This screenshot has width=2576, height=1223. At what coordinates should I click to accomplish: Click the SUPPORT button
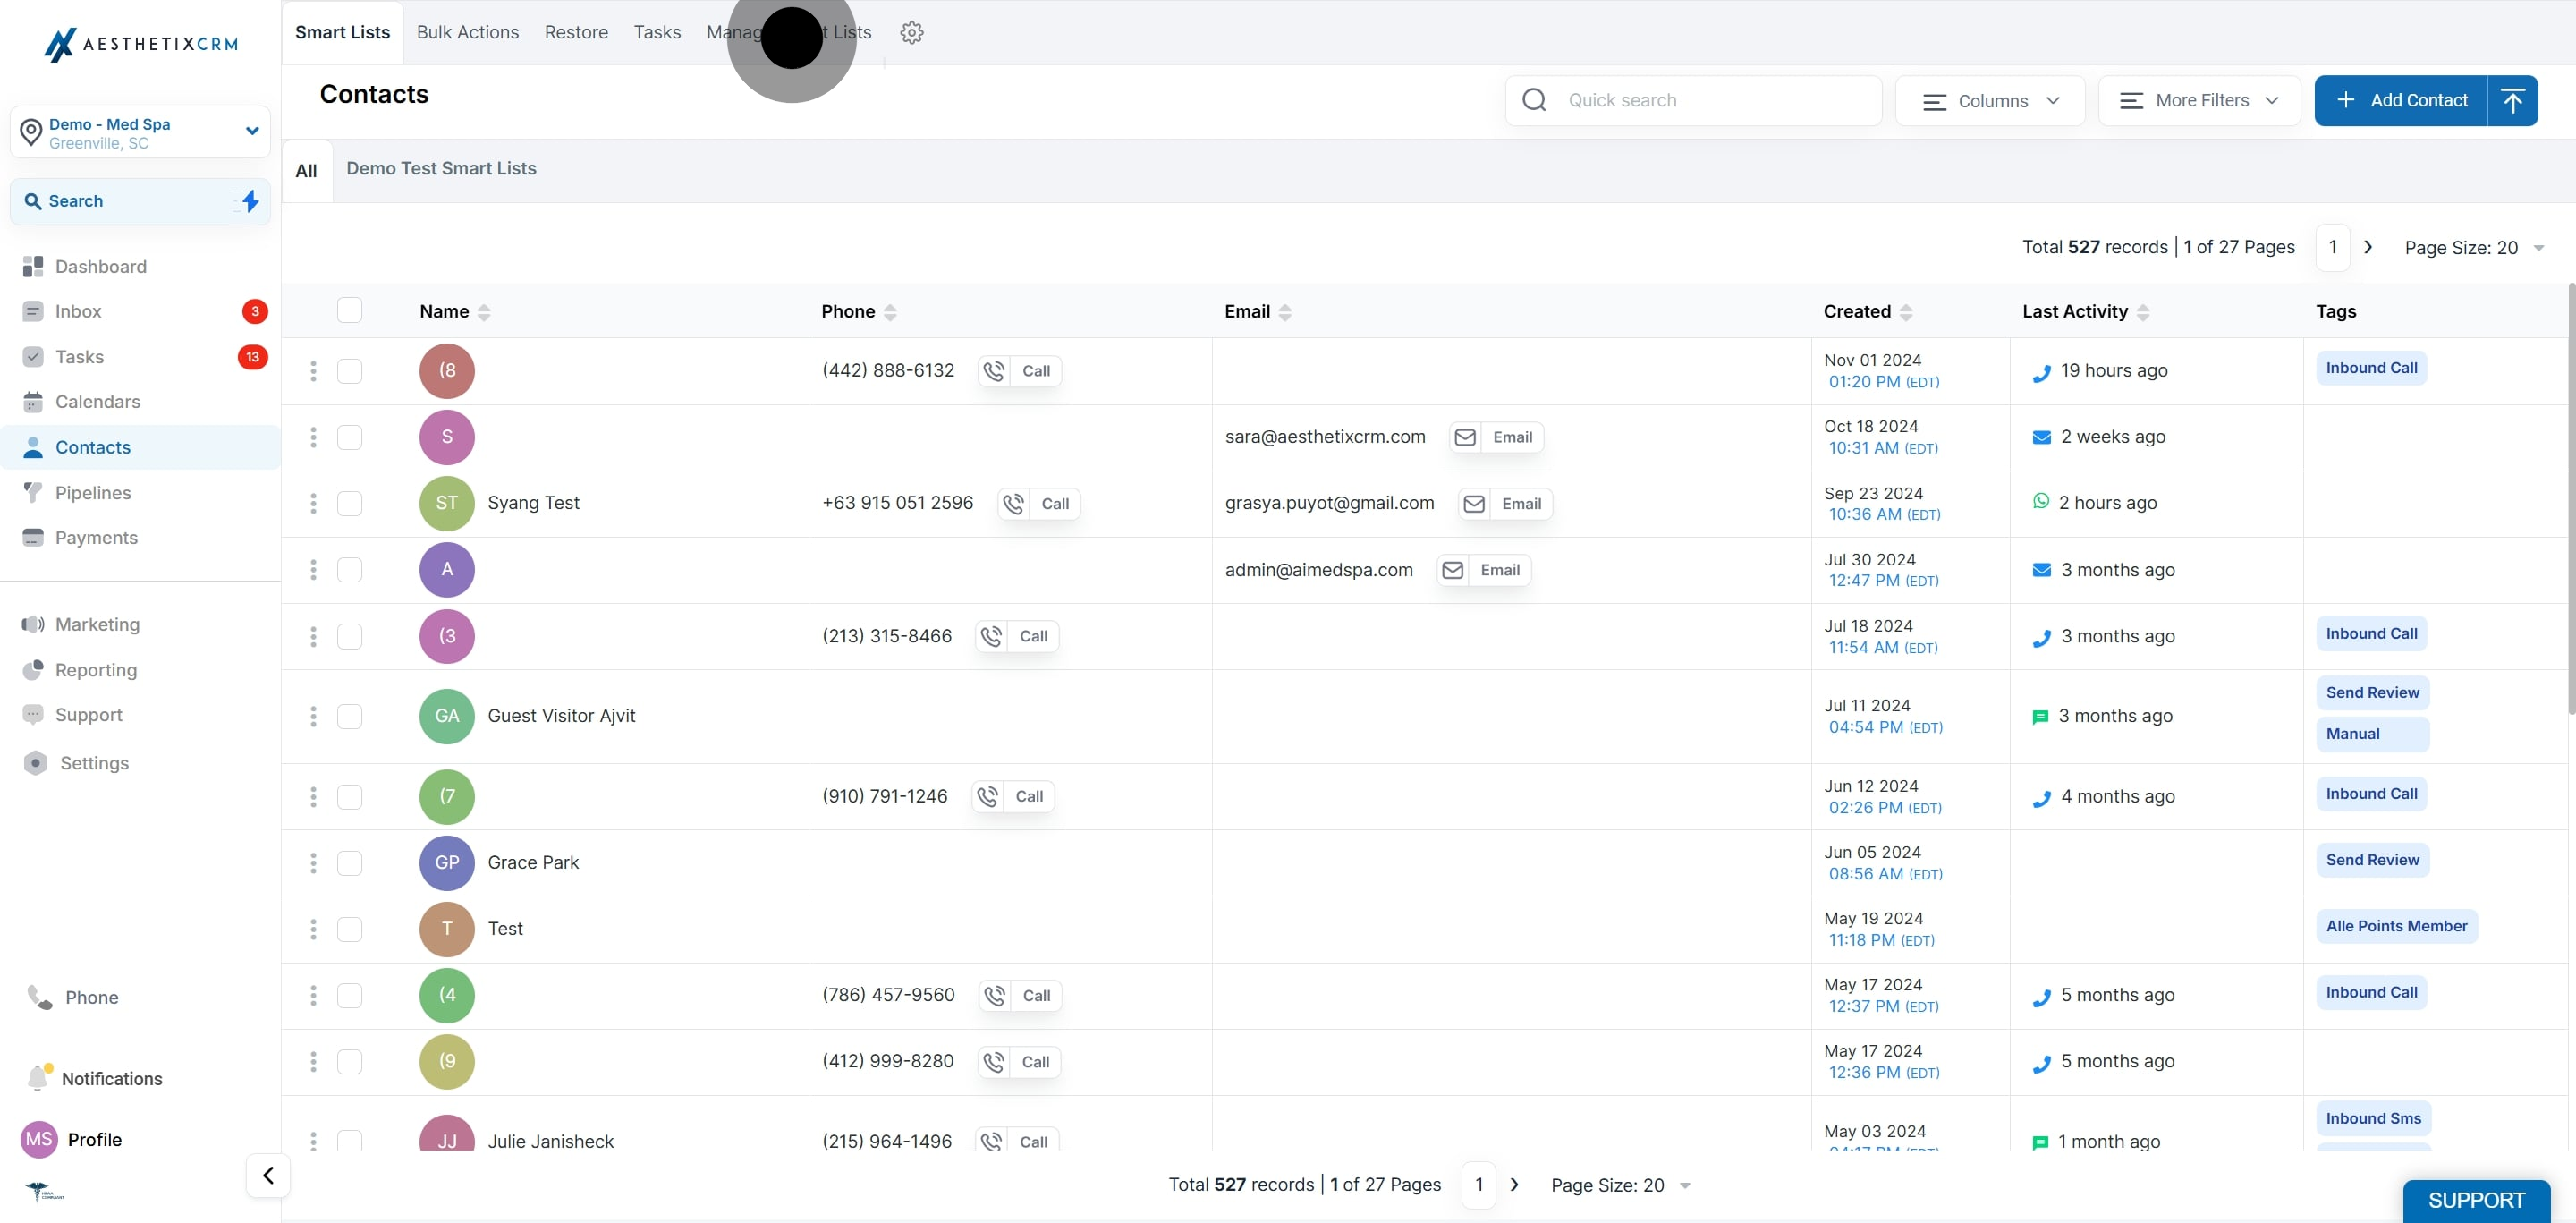2475,1200
